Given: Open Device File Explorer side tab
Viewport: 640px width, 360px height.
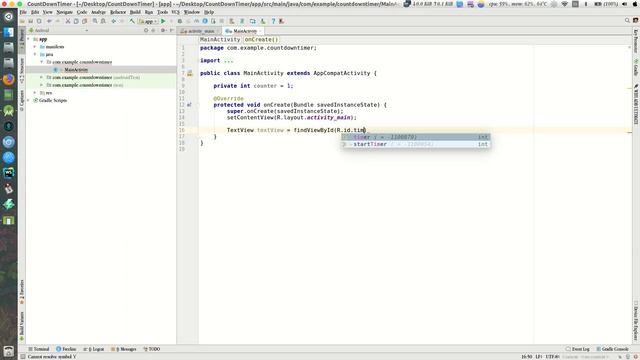Looking at the screenshot, I should [636, 321].
